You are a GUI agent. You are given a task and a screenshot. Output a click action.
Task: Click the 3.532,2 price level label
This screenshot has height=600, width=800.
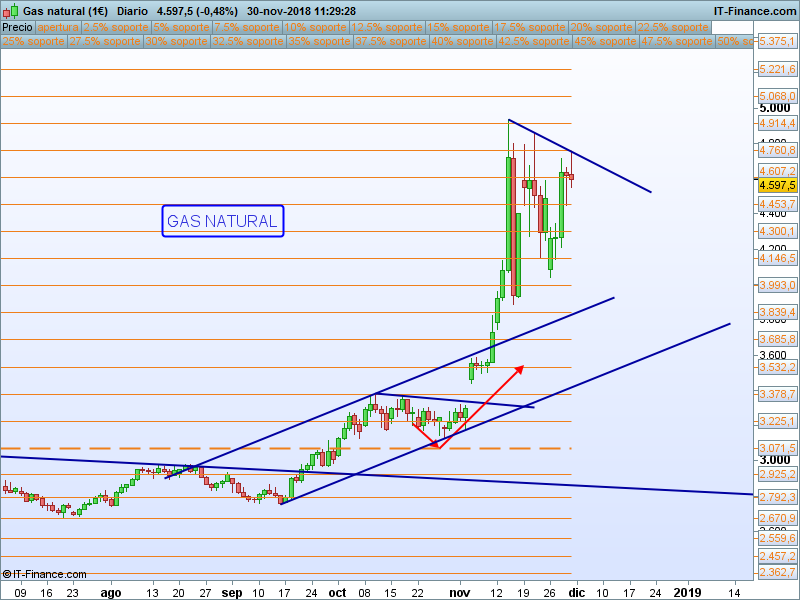[777, 367]
